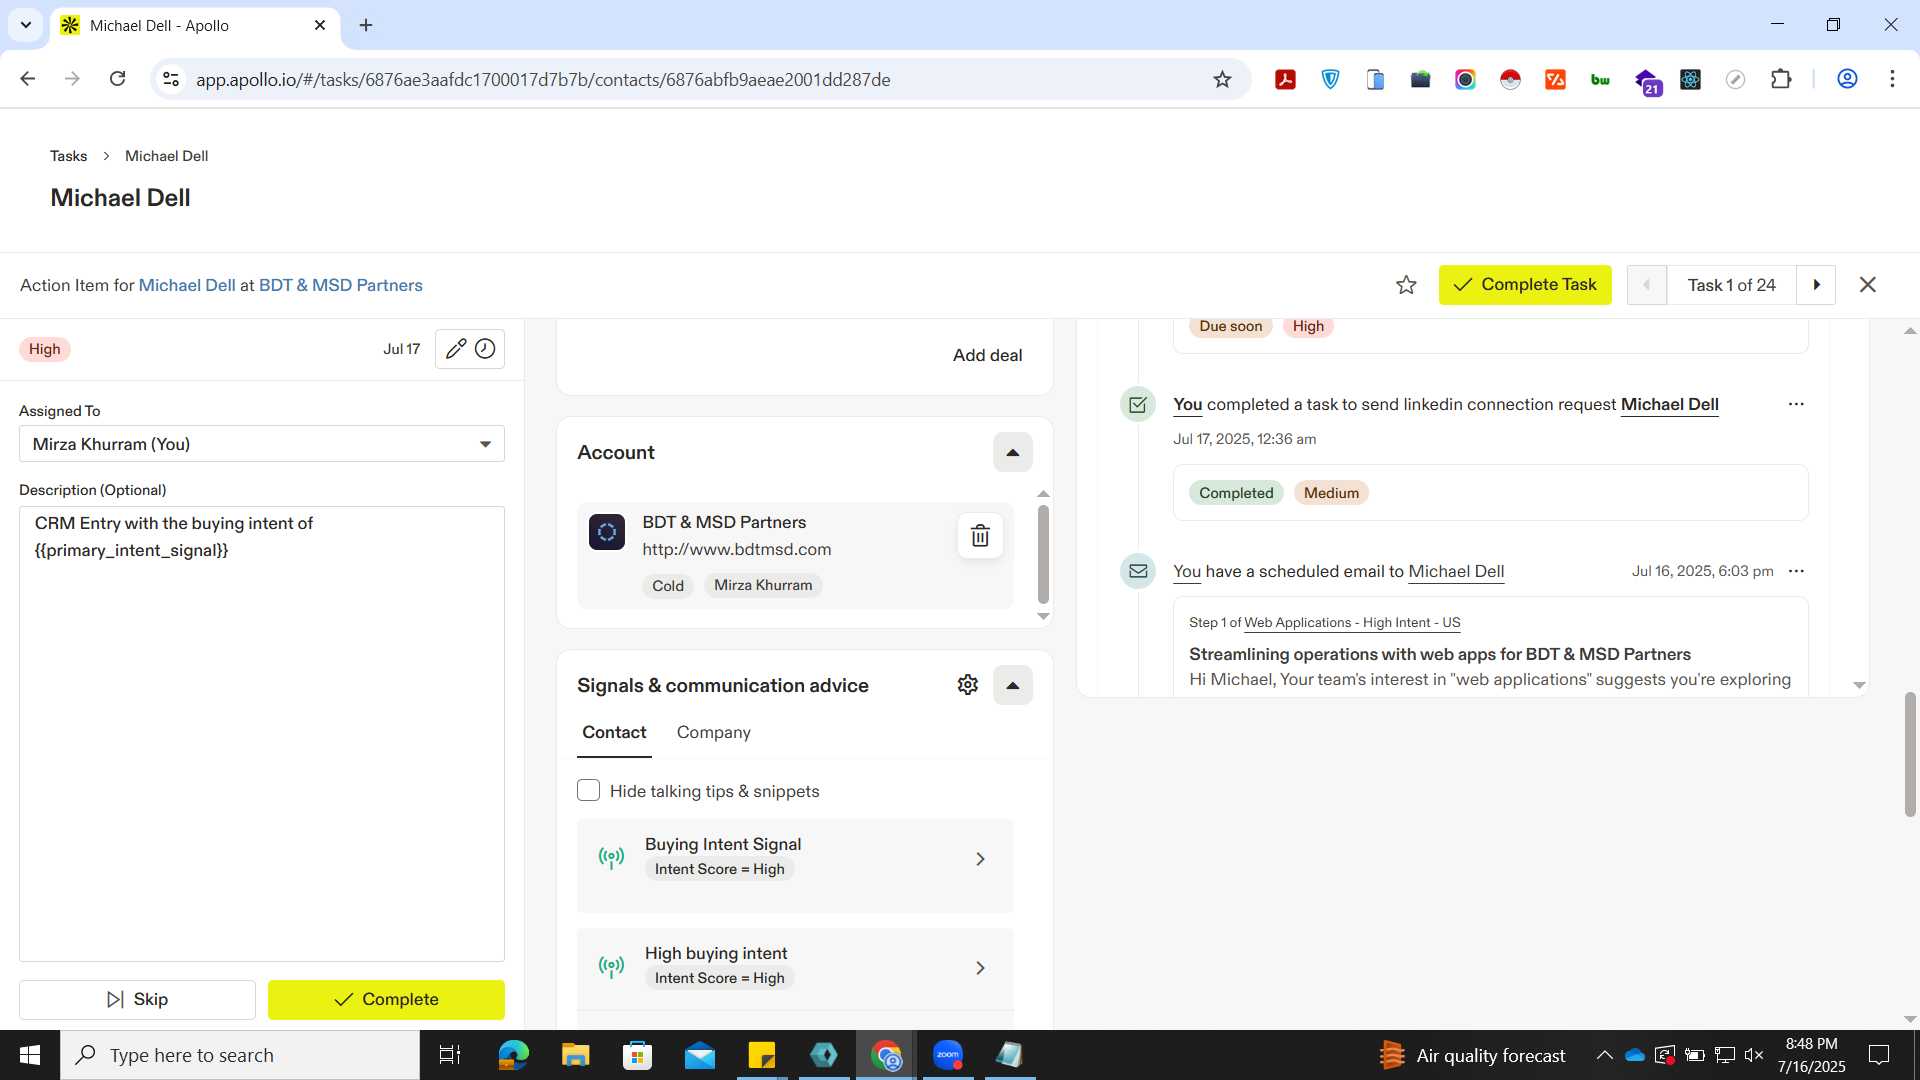Go to Tasks breadcrumb
This screenshot has height=1080, width=1920.
coord(68,156)
